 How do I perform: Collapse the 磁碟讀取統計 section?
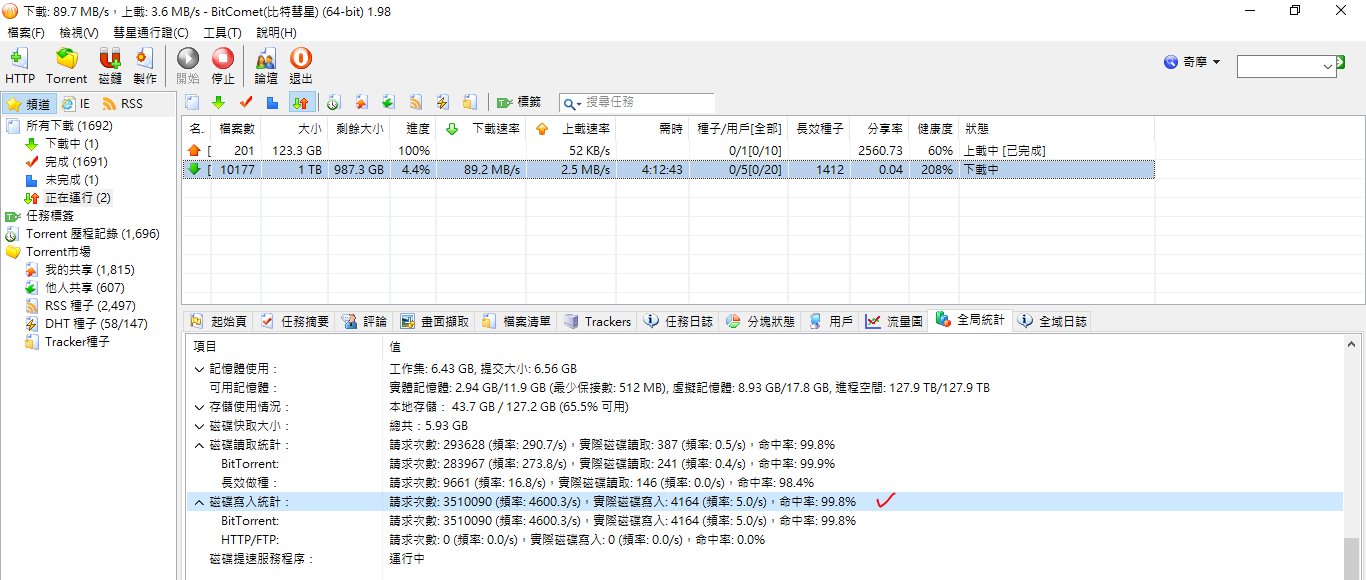199,445
